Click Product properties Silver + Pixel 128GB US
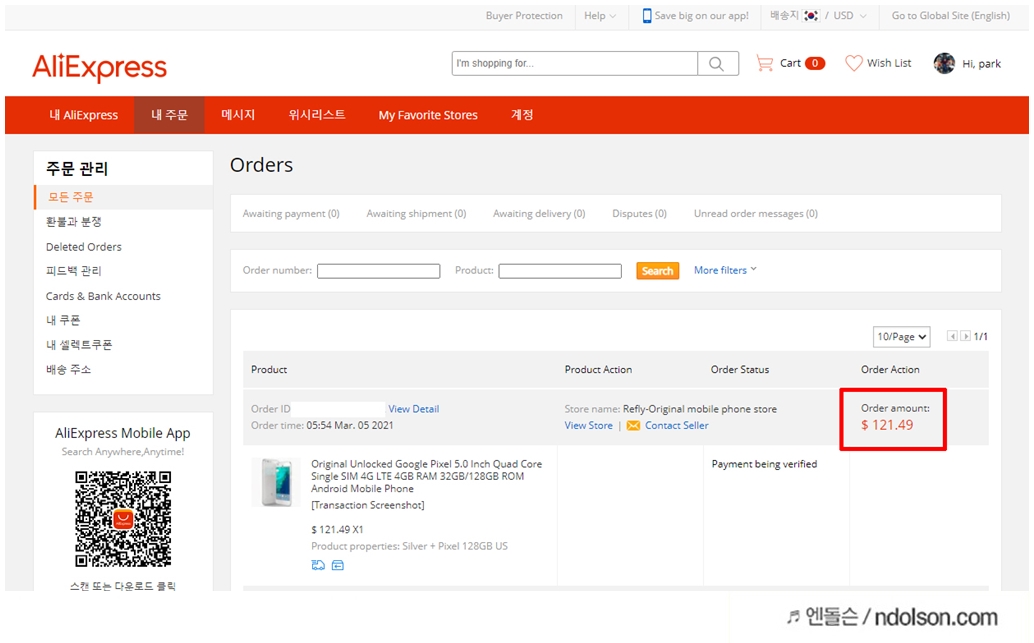 click(x=409, y=546)
